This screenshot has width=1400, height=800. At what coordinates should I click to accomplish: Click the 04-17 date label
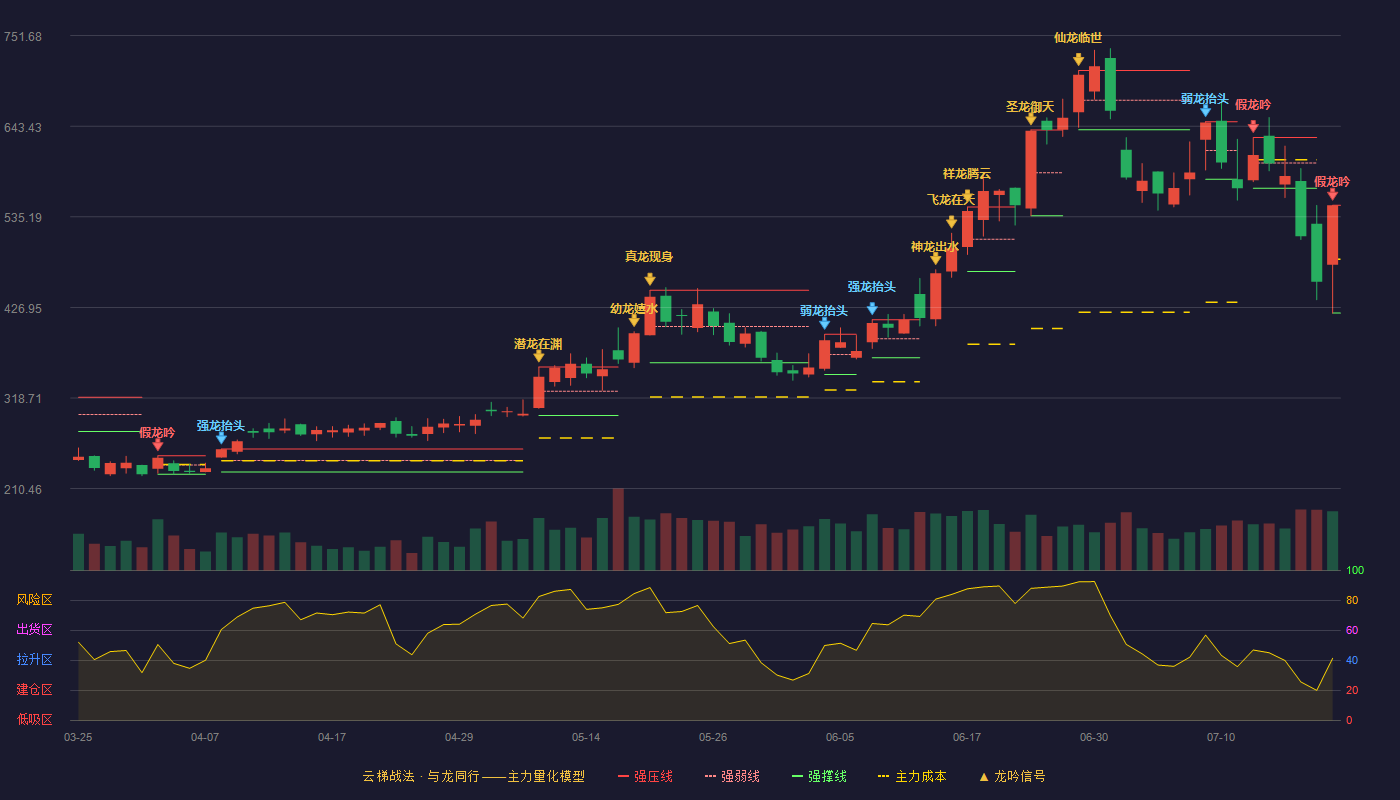point(332,737)
